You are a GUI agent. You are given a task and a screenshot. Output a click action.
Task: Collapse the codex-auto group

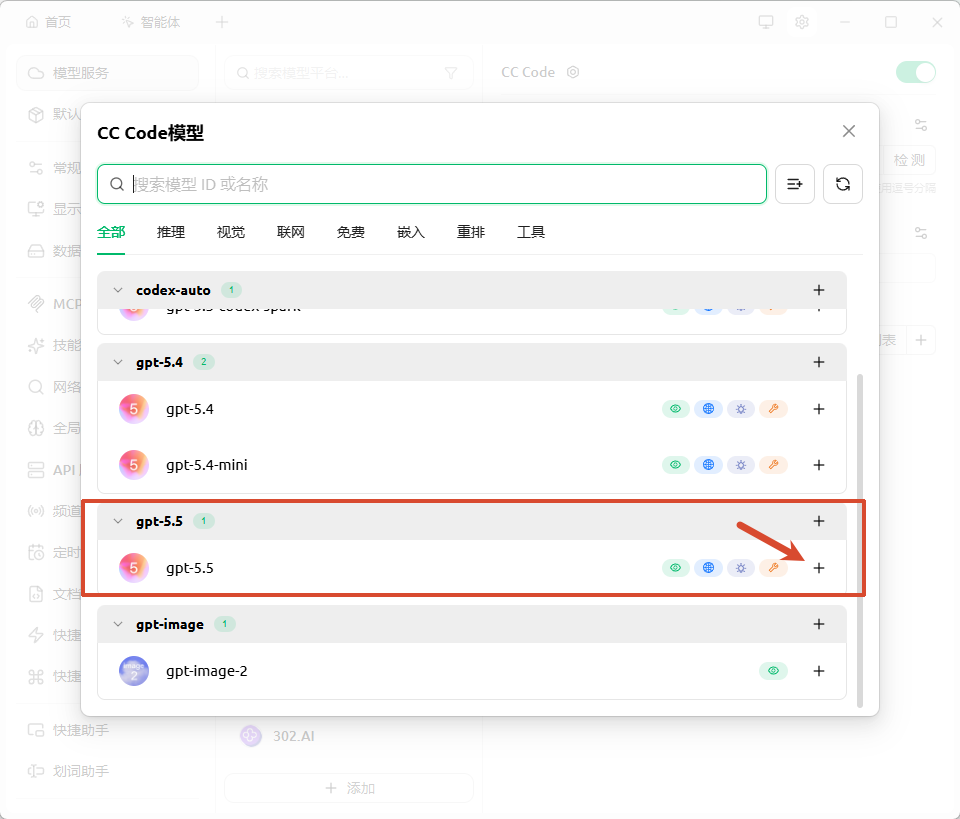(118, 290)
